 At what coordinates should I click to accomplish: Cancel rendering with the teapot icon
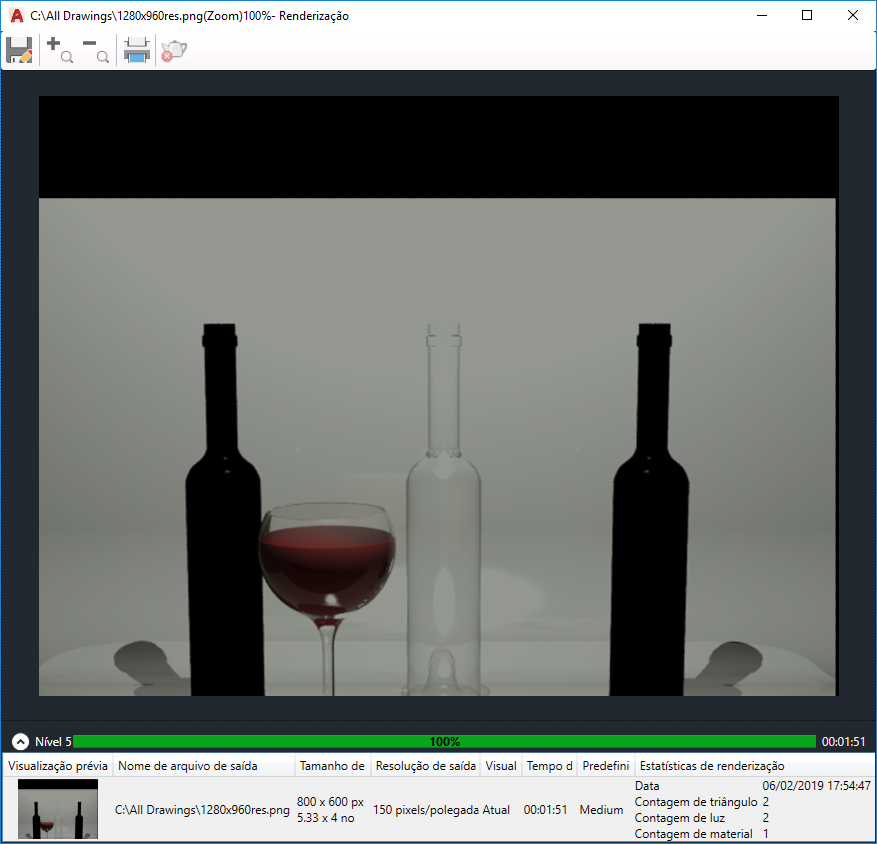click(x=174, y=50)
